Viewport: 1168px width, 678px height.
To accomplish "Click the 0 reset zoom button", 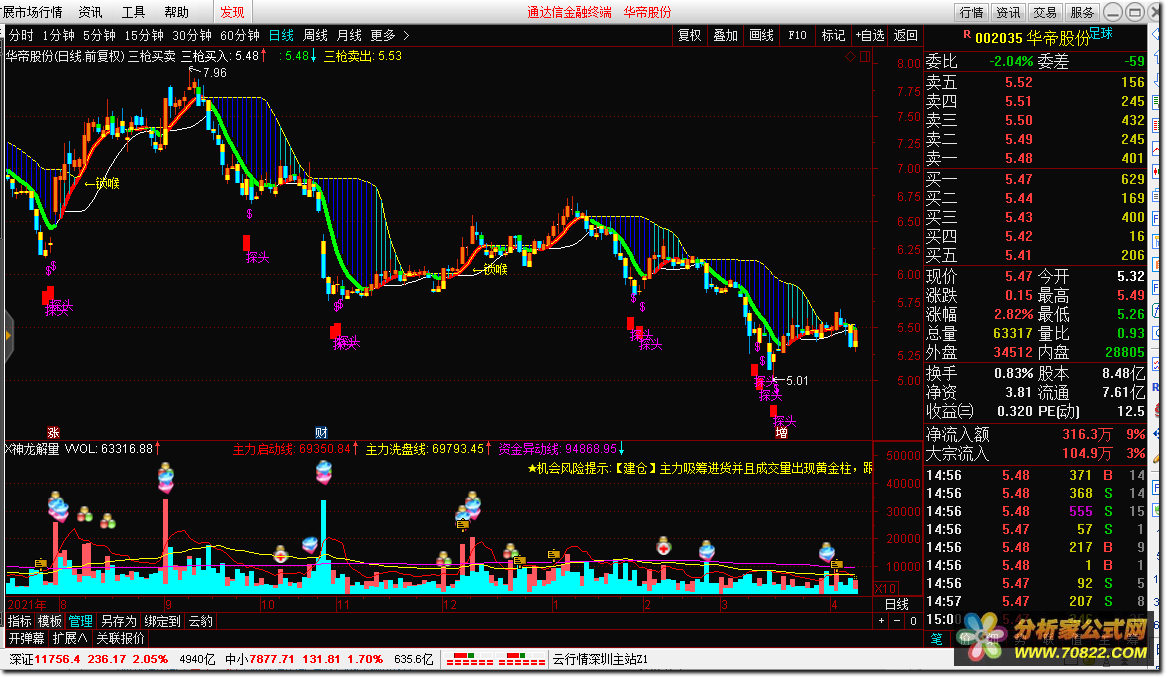I will [912, 621].
